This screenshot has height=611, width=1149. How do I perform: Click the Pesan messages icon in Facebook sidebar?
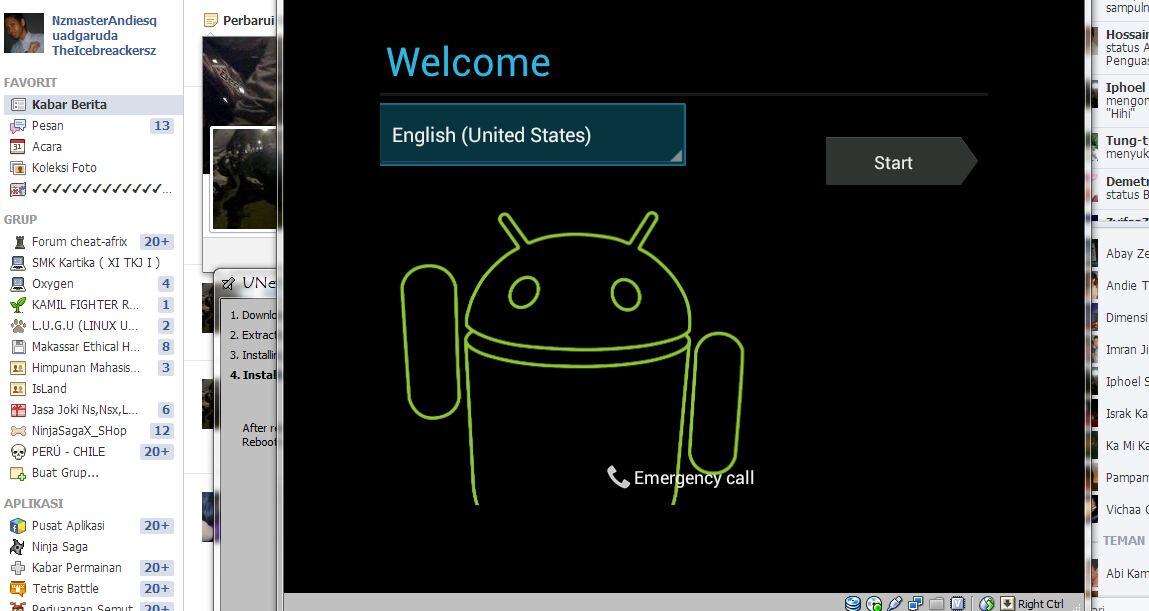tap(18, 126)
